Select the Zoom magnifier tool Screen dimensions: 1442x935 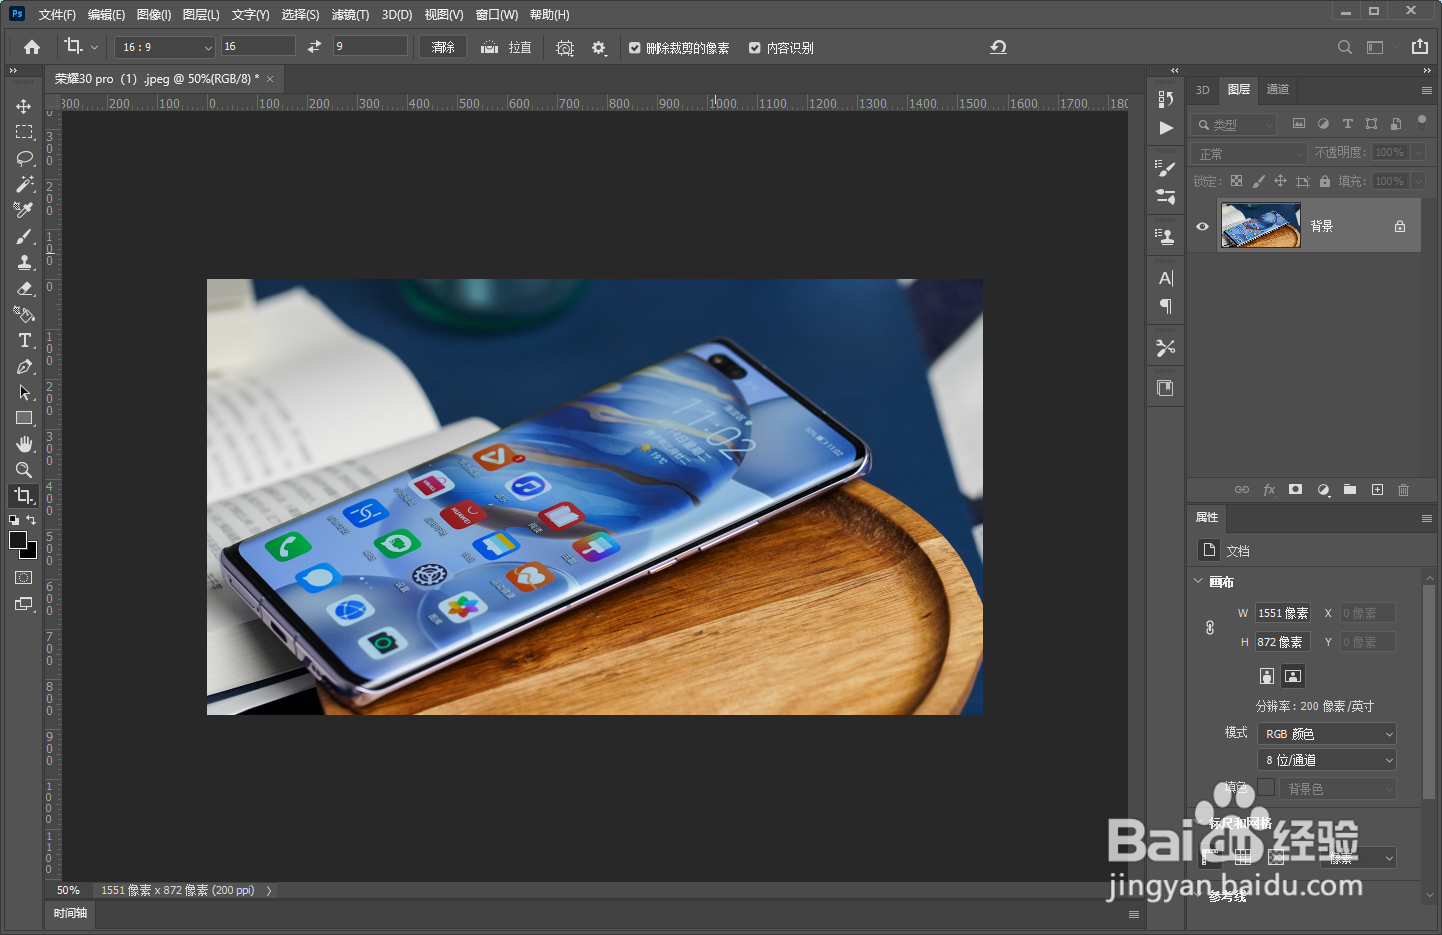coord(24,470)
